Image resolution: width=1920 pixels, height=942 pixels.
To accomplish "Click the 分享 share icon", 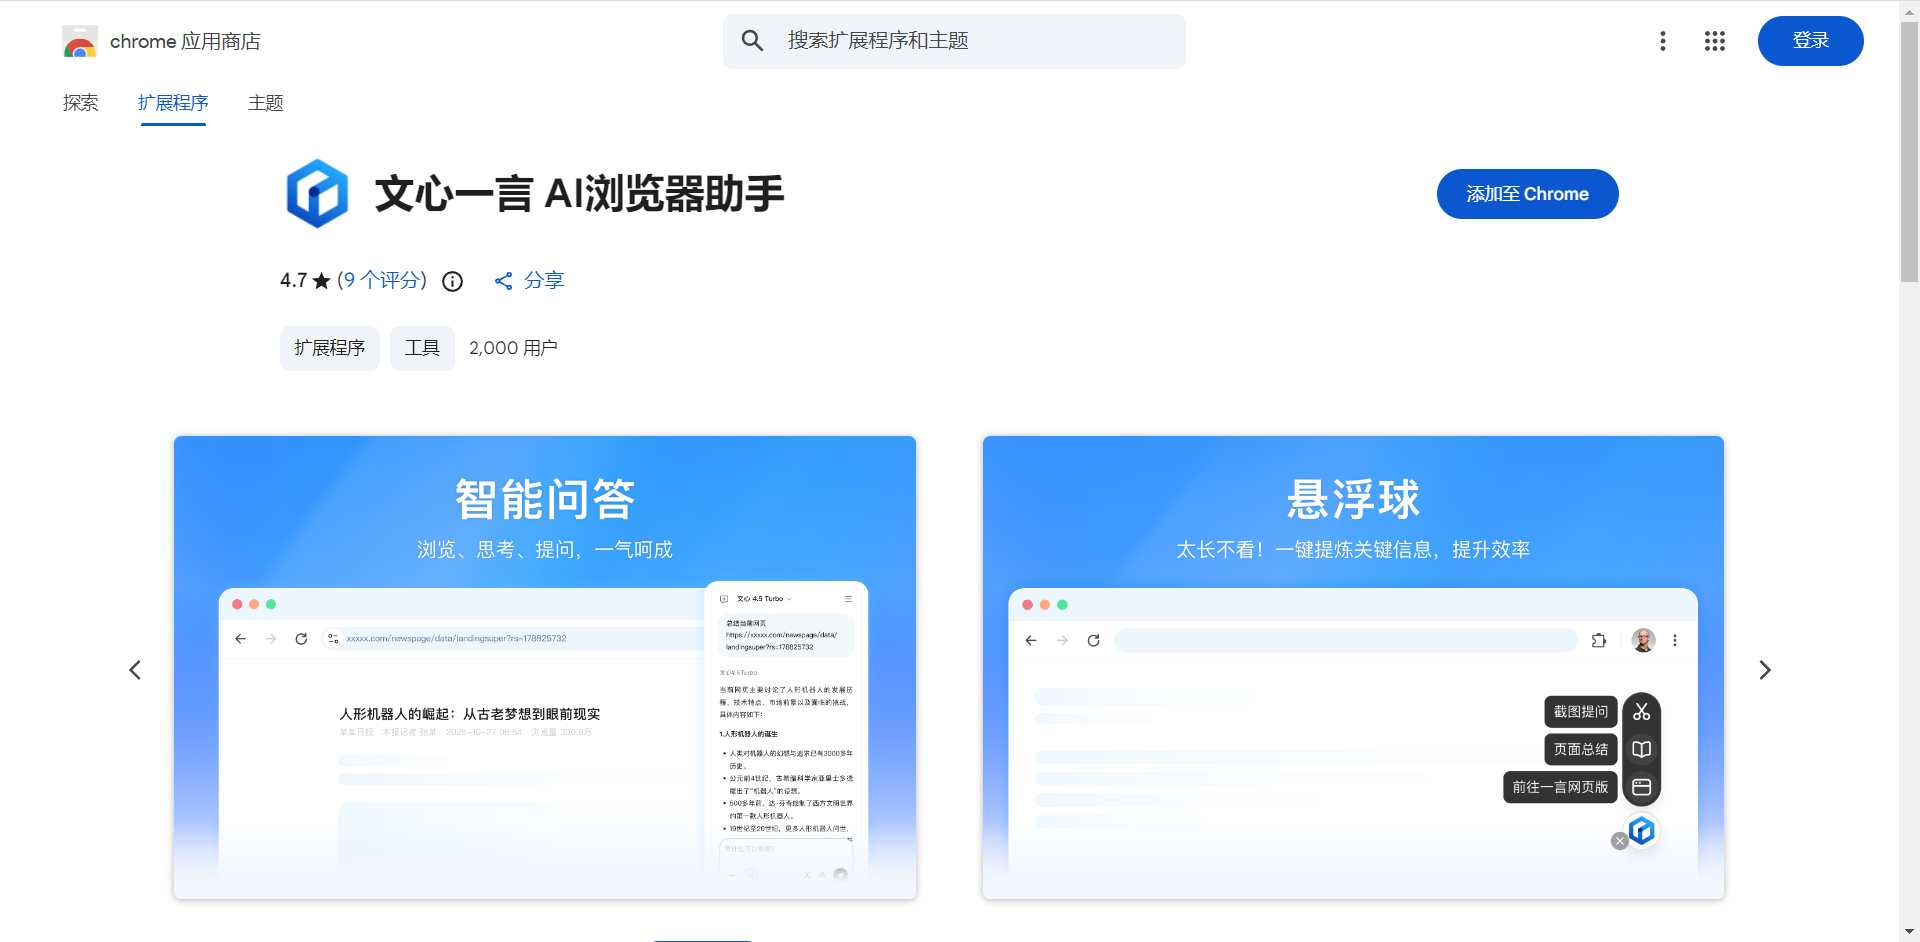I will [x=504, y=281].
